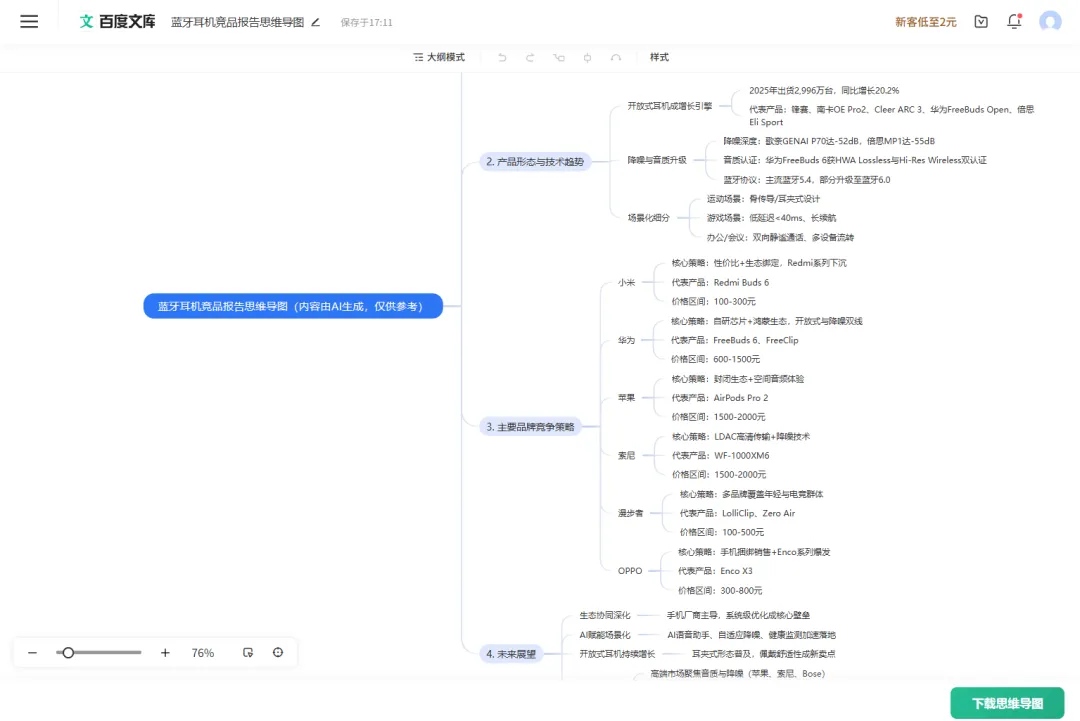Click text 价格区间：300-800元
This screenshot has height=721, width=1080.
click(720, 590)
